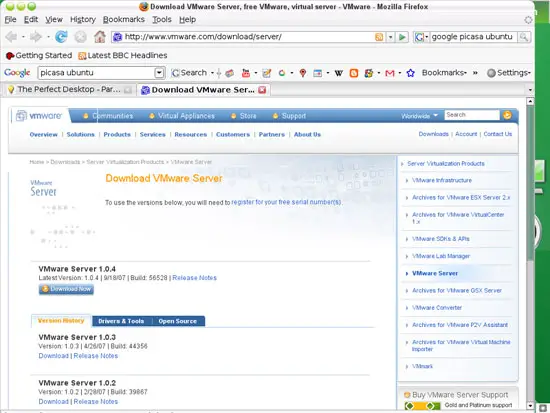The image size is (550, 413).
Task: Open Latest BBC Headlines feed
Action: tap(122, 55)
